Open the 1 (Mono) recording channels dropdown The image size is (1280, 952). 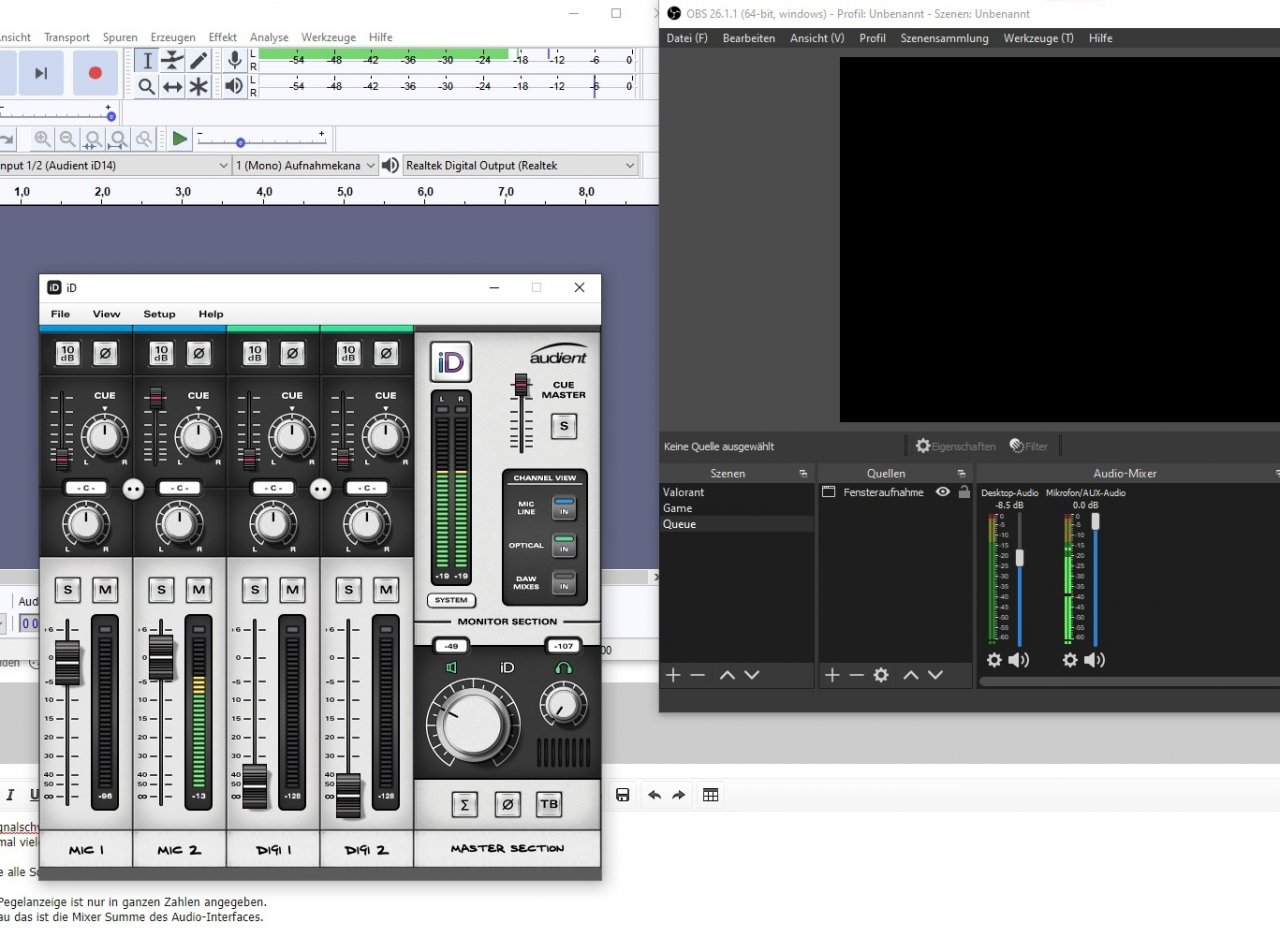(x=305, y=166)
